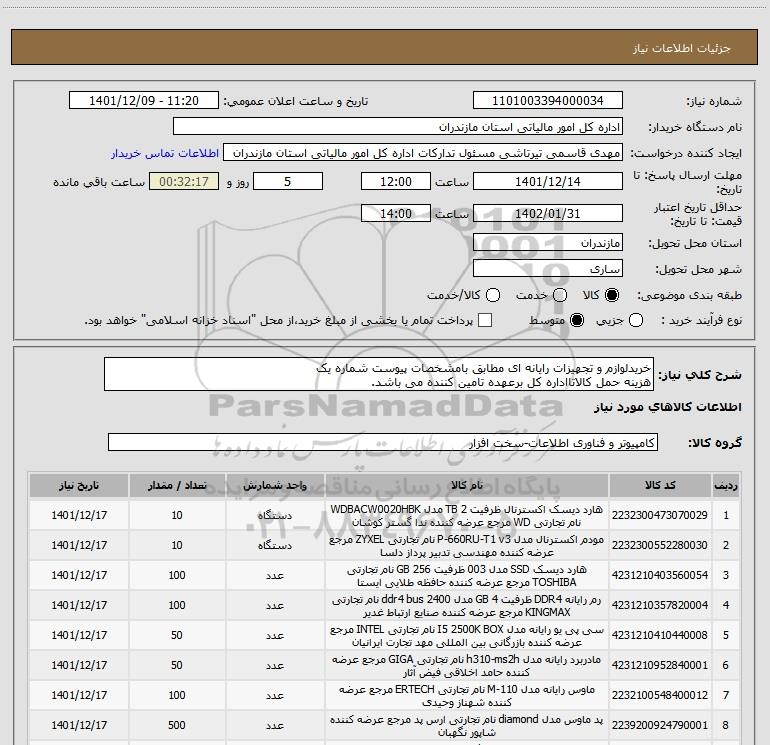Image resolution: width=770 pixels, height=745 pixels.
Task: Choose the متوسط purchase type radio
Action: [577, 321]
